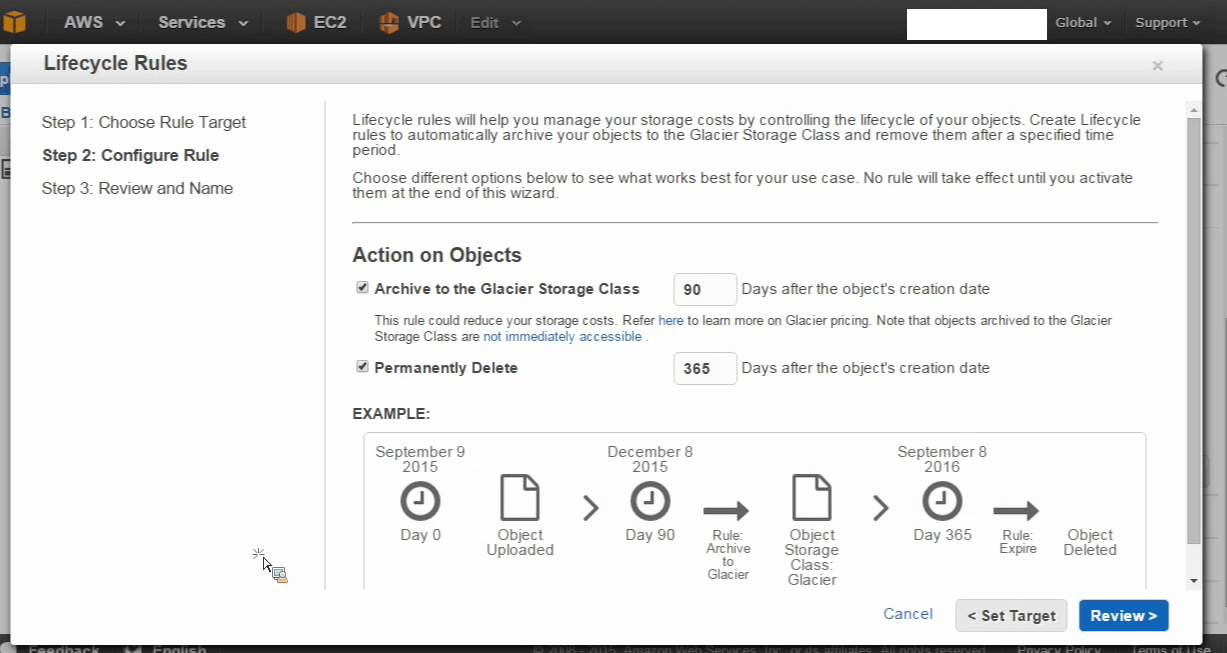
Task: Click the Day 90 clock icon
Action: coord(650,501)
